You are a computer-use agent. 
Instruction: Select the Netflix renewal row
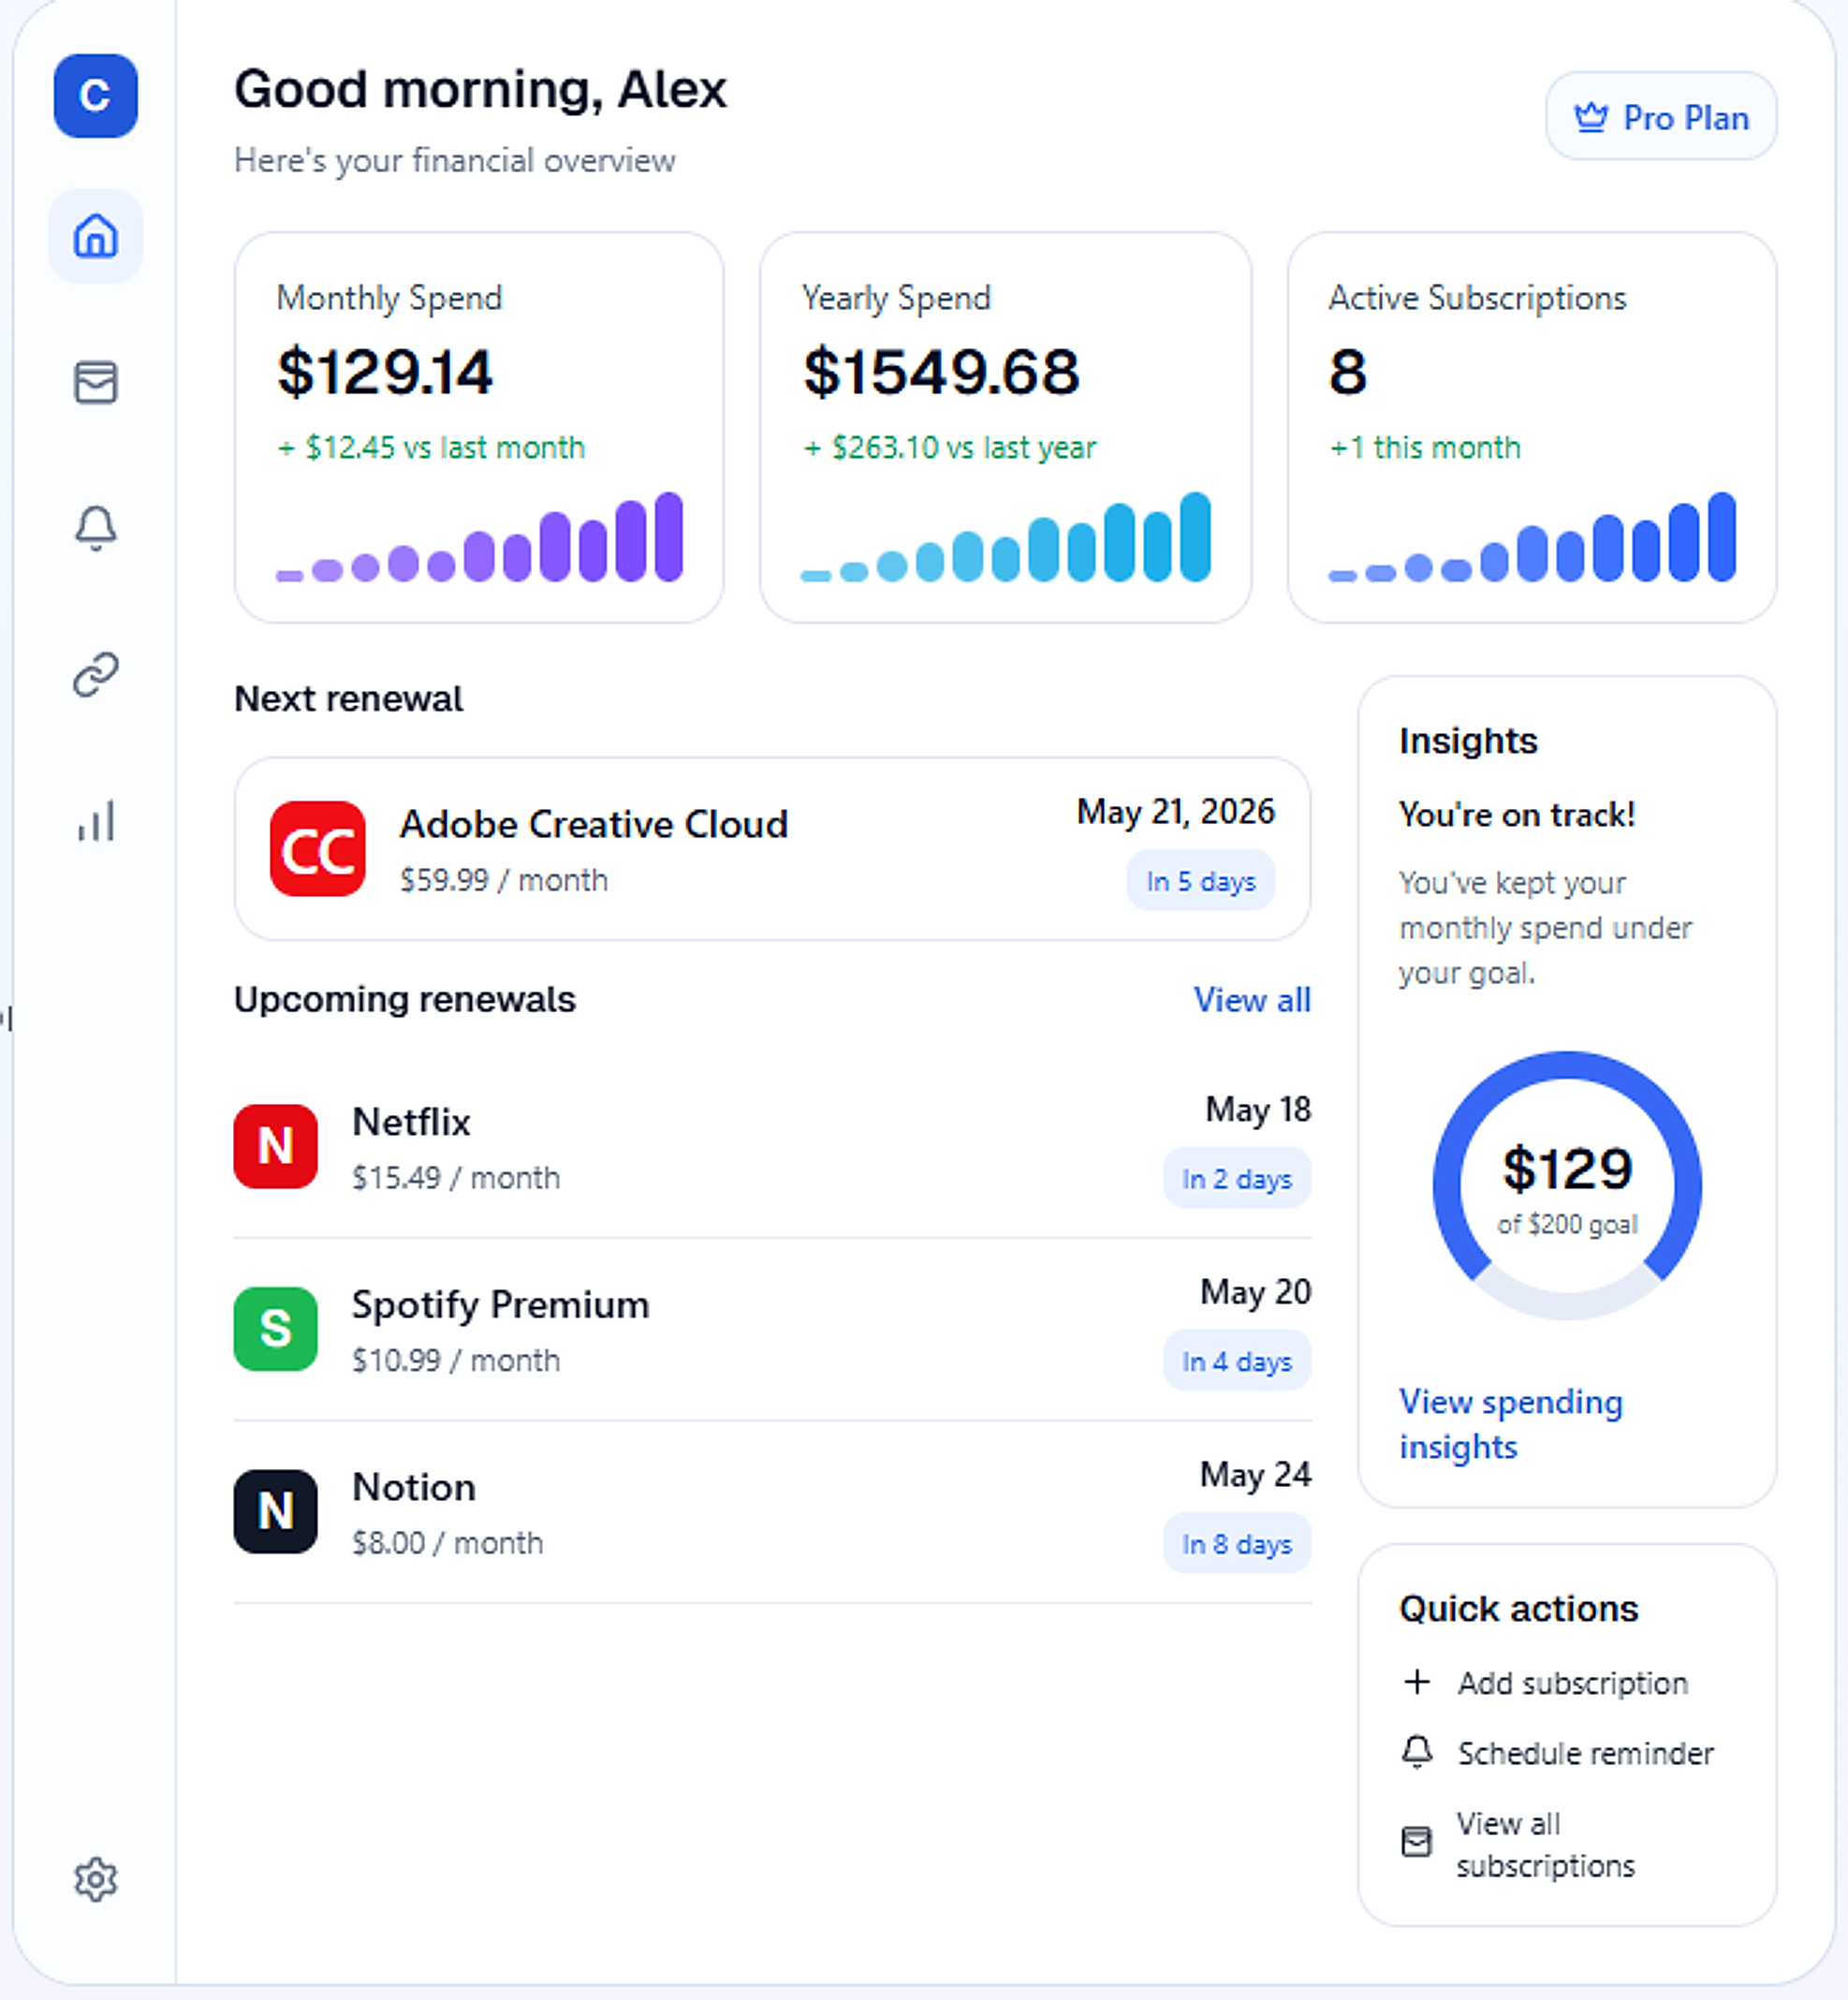click(x=772, y=1146)
